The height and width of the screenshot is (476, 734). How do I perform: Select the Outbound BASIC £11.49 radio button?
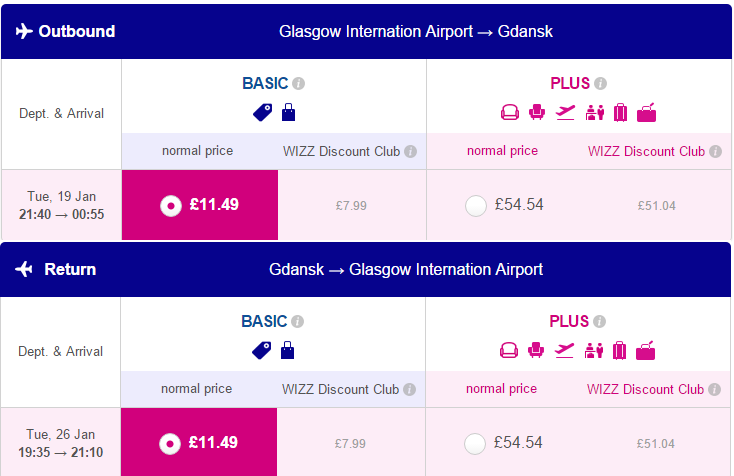pos(171,205)
